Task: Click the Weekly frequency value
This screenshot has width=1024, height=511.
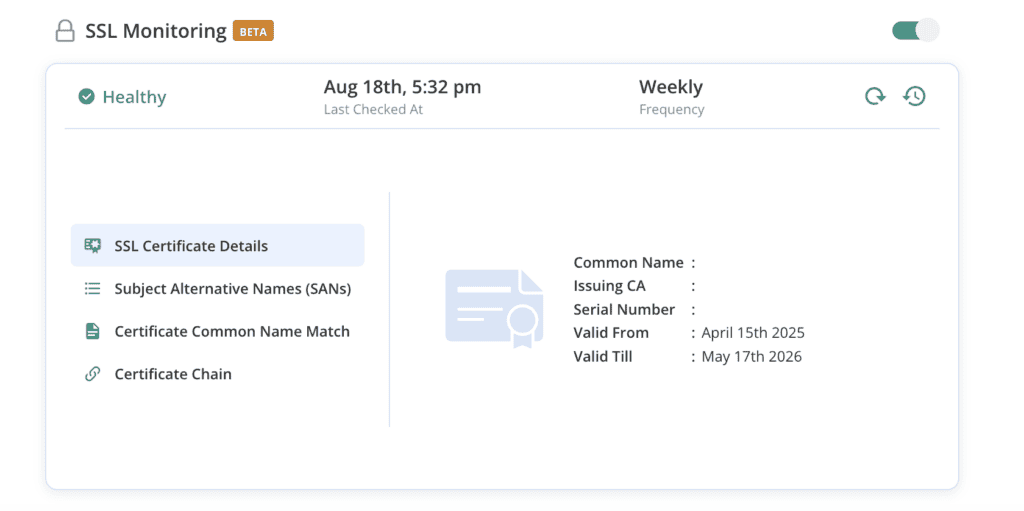Action: point(671,87)
